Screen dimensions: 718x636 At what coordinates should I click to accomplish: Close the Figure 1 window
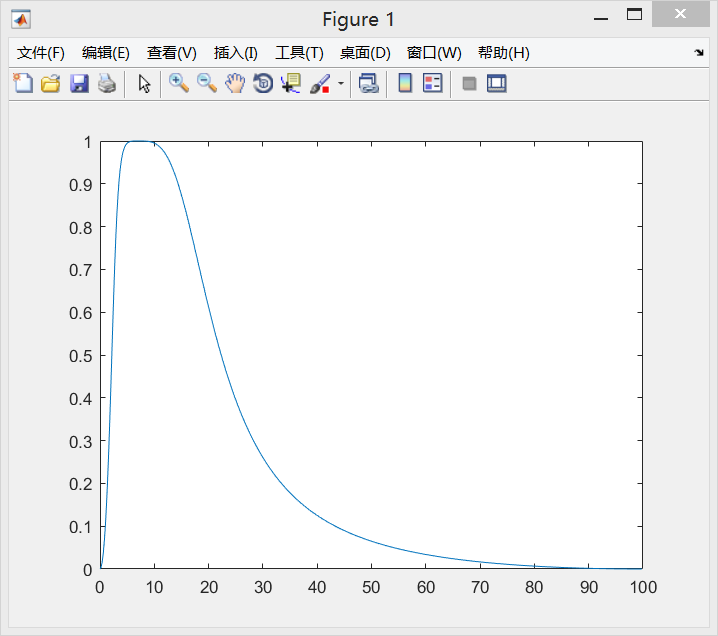point(680,14)
